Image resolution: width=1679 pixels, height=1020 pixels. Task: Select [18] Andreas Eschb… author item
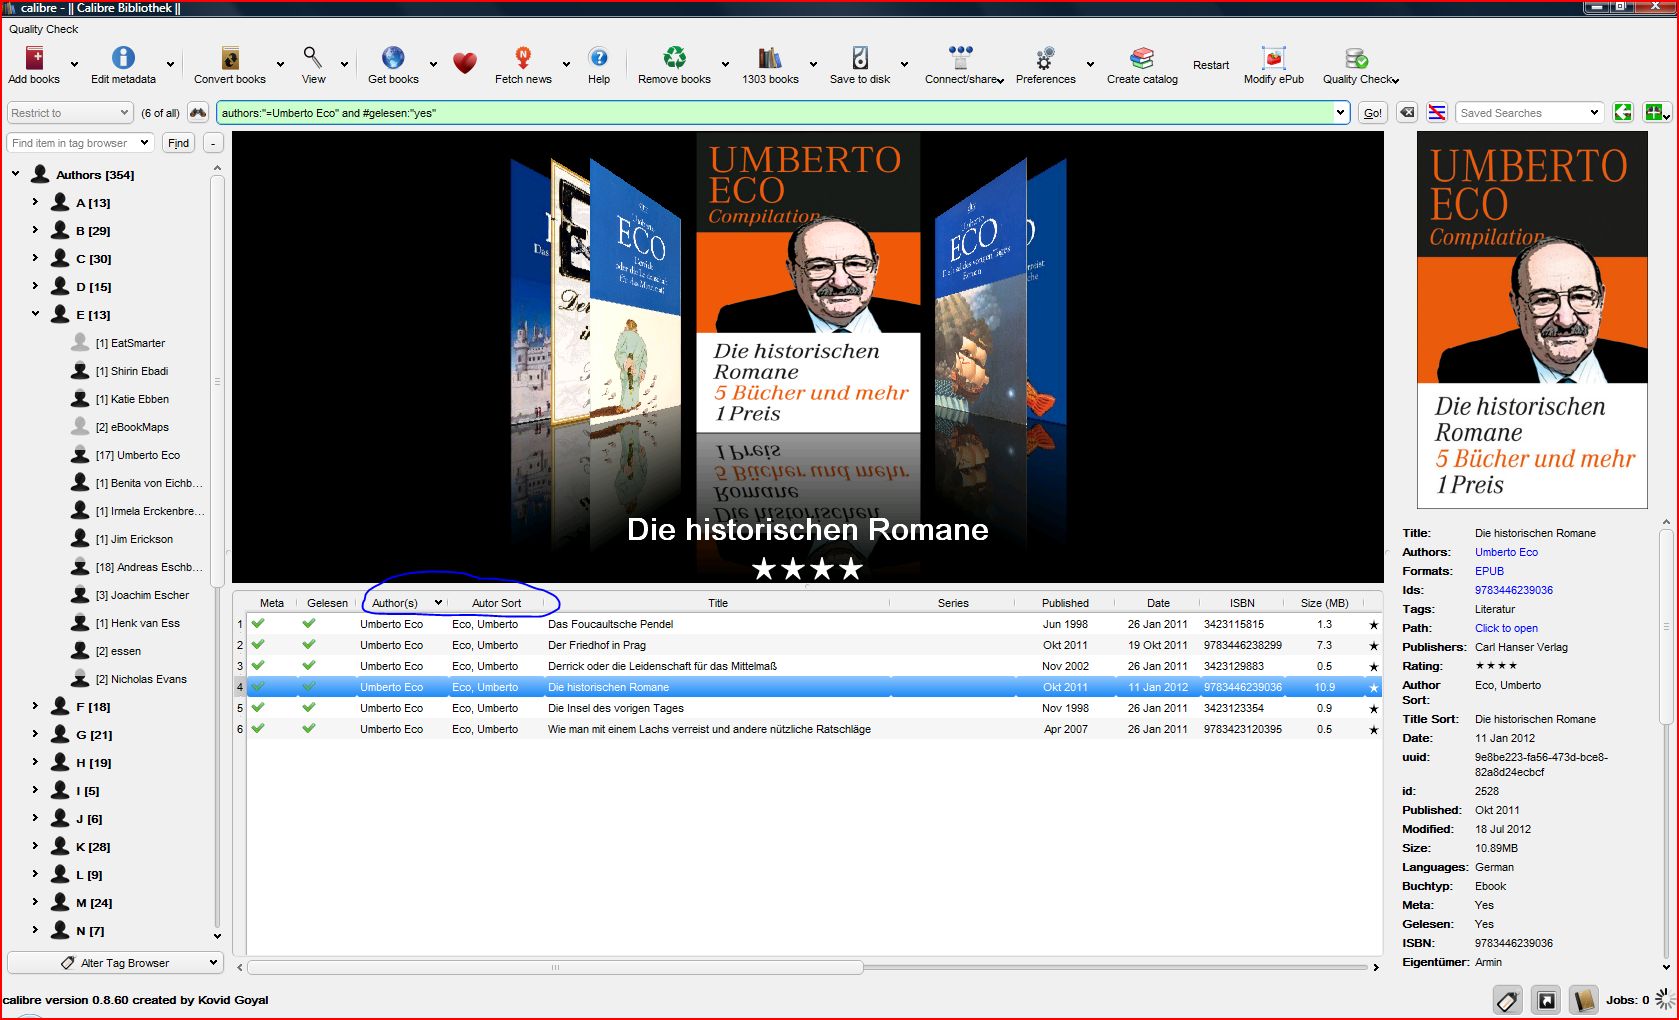(x=149, y=567)
